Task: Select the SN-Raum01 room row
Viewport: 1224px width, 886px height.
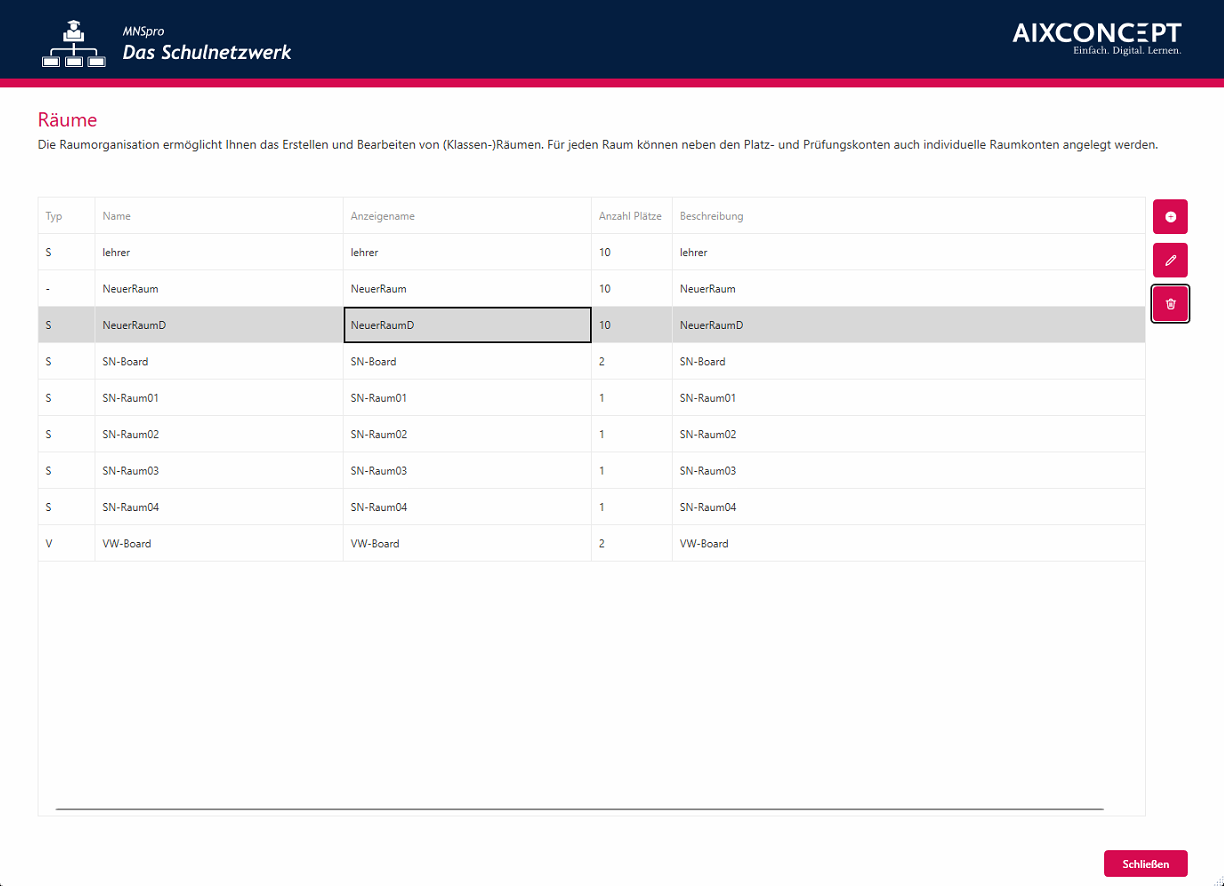Action: (x=130, y=398)
